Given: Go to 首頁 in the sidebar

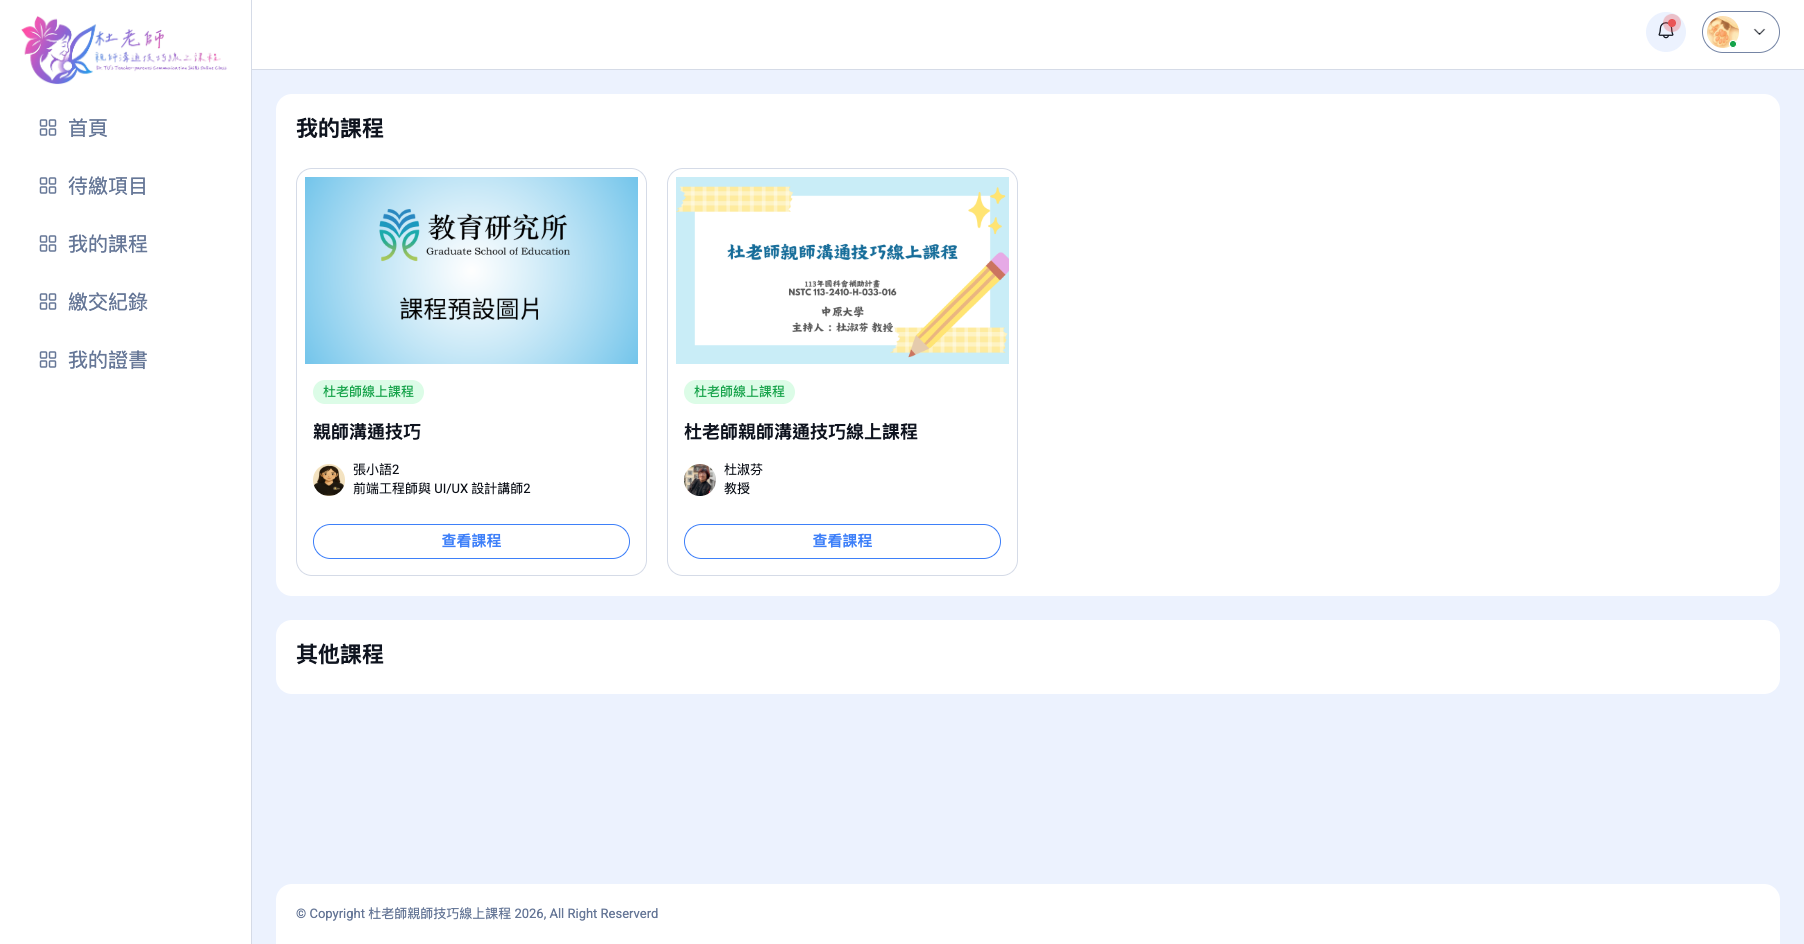Looking at the screenshot, I should pyautogui.click(x=88, y=128).
